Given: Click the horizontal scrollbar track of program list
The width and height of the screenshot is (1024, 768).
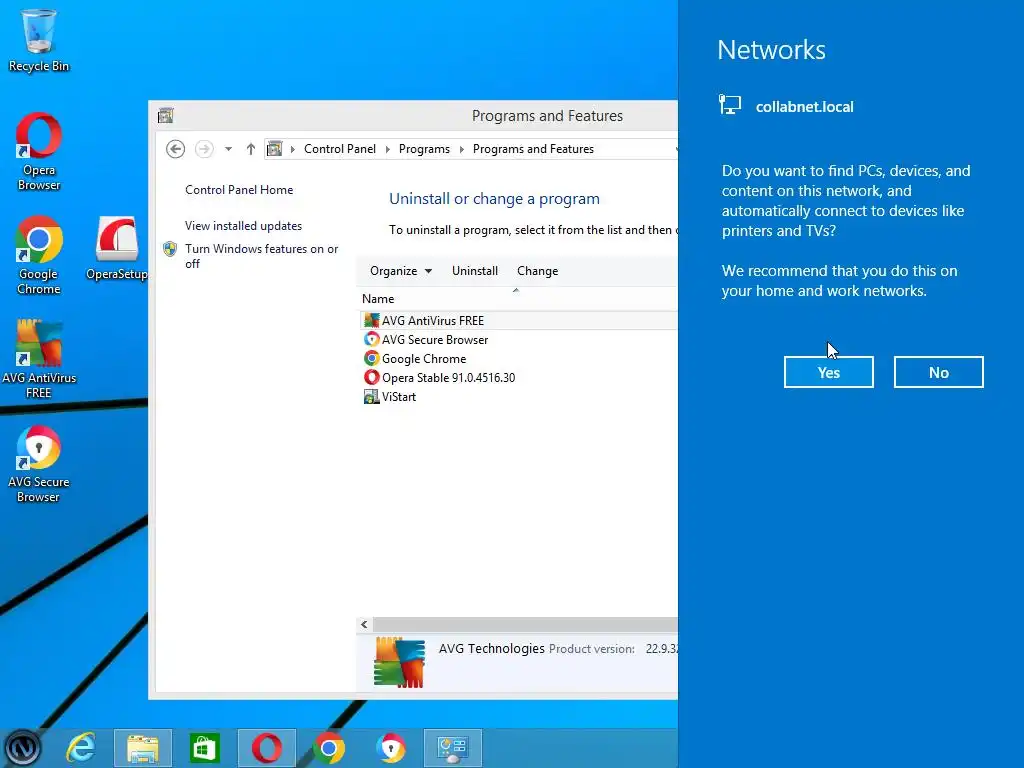Looking at the screenshot, I should coord(525,624).
